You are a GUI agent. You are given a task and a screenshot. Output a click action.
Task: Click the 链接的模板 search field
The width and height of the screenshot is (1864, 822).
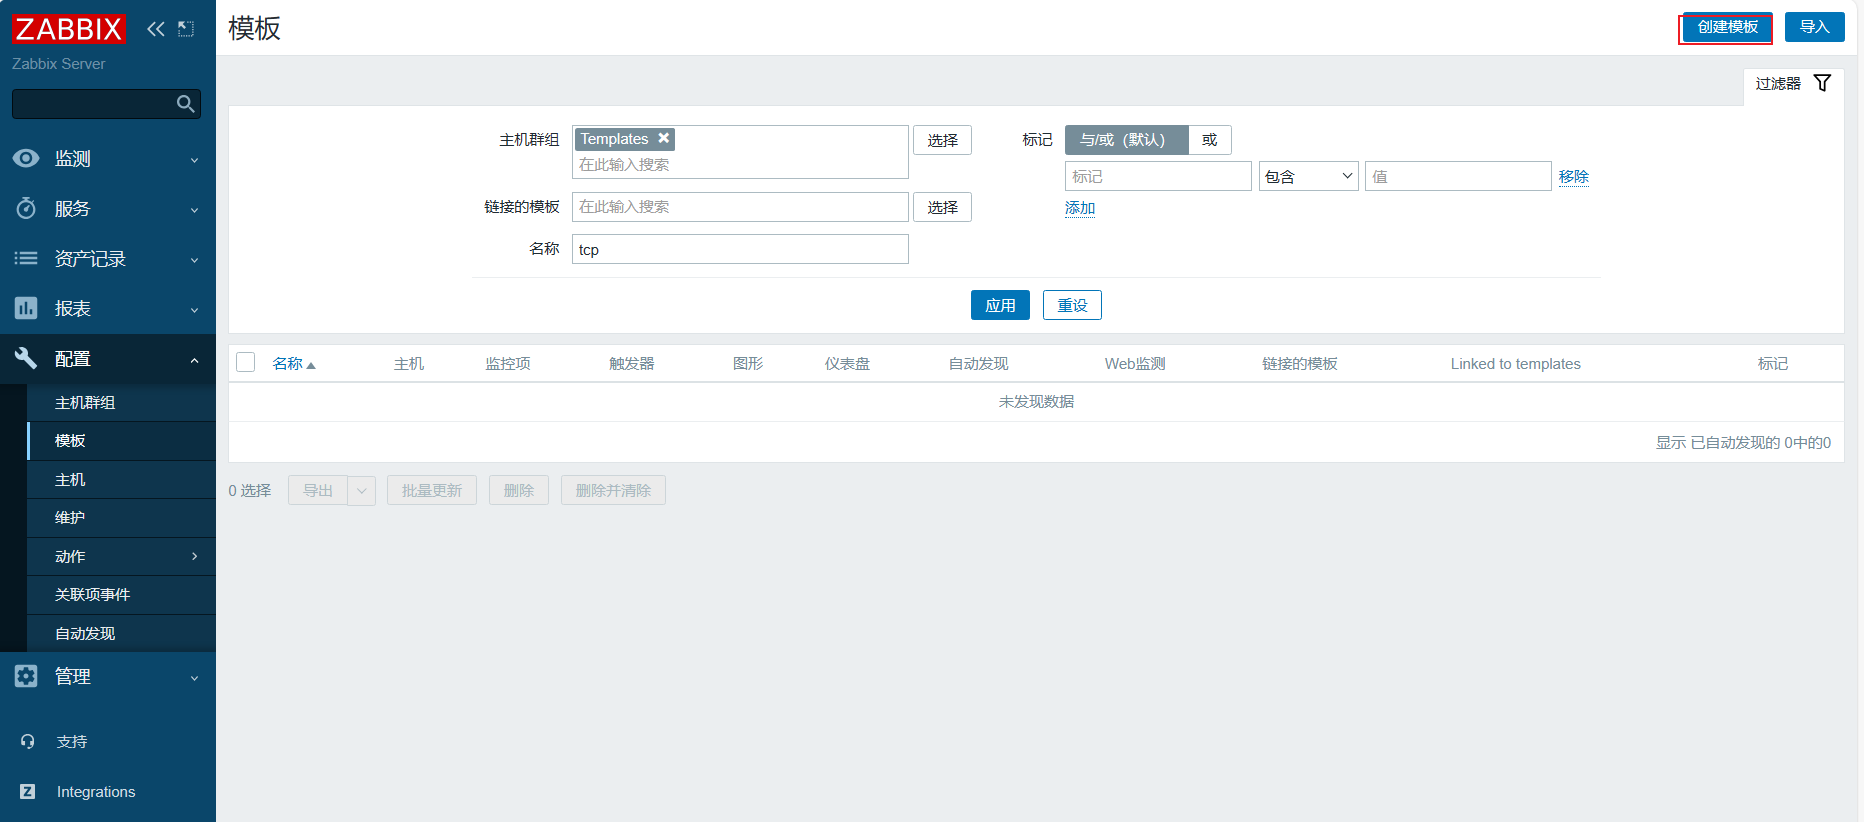[x=740, y=207]
